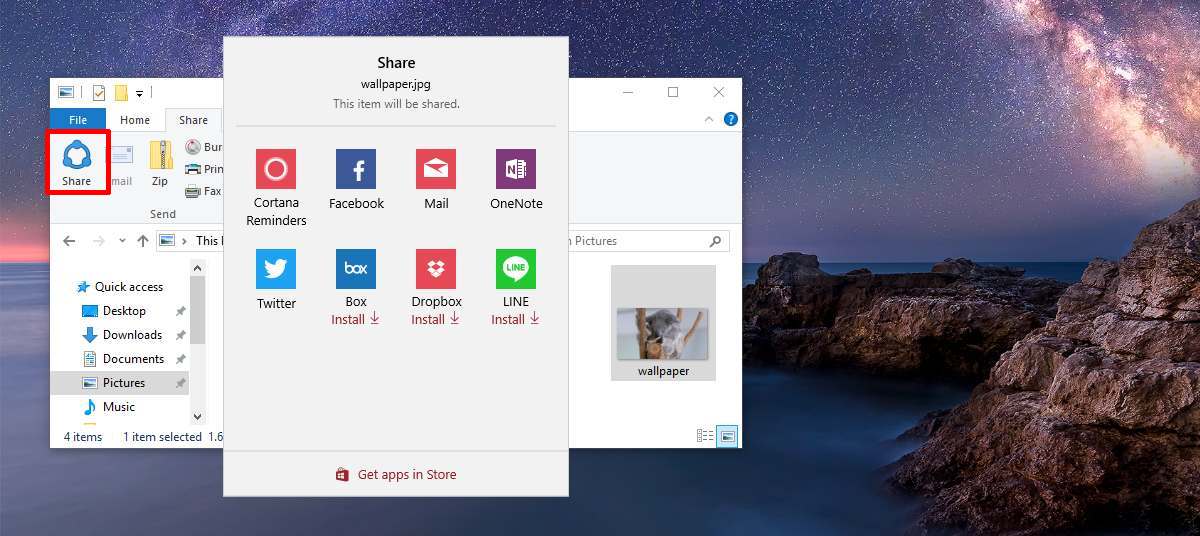This screenshot has width=1200, height=536.
Task: Click the address bar path
Action: tap(191, 241)
